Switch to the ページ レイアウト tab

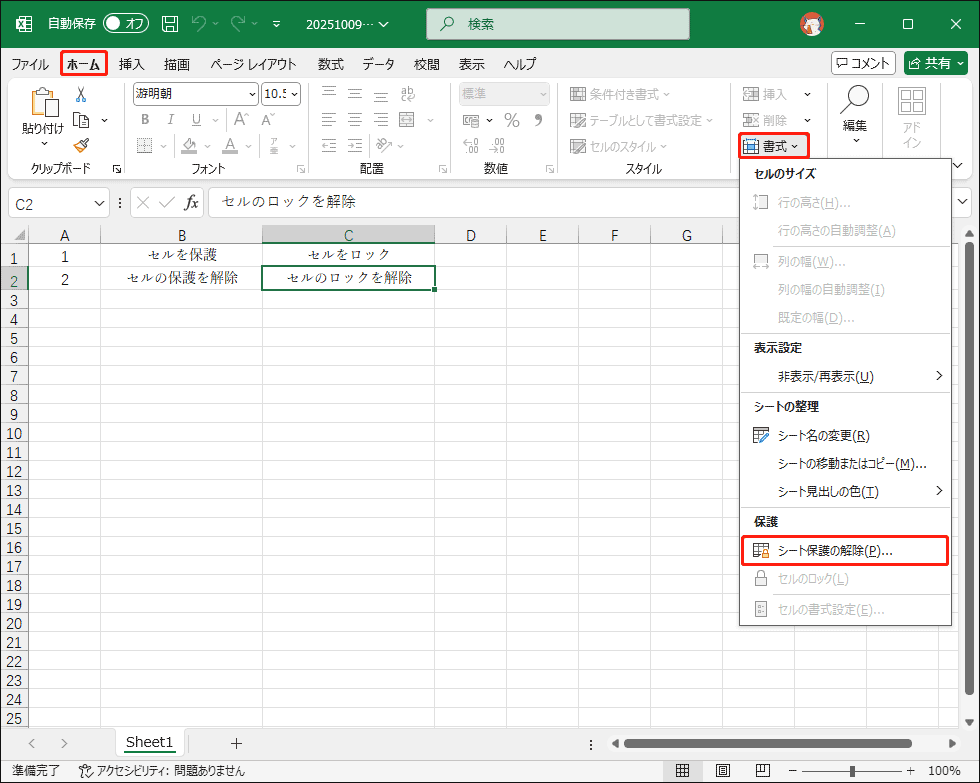coord(252,64)
